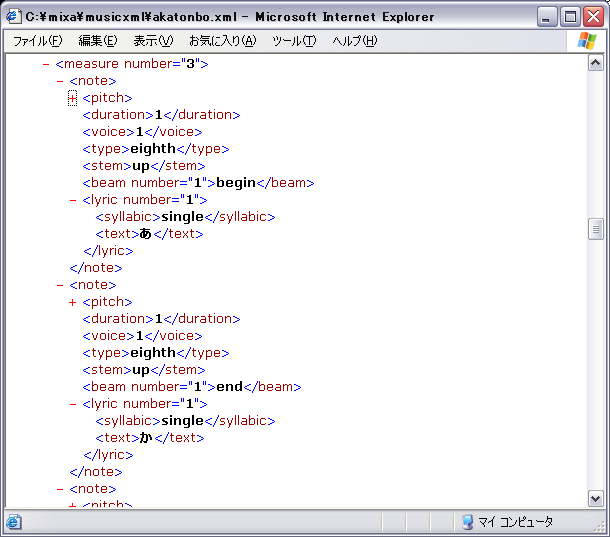Screen dimensions: 610x537
Task: Click the text element containing か
Action: point(150,438)
